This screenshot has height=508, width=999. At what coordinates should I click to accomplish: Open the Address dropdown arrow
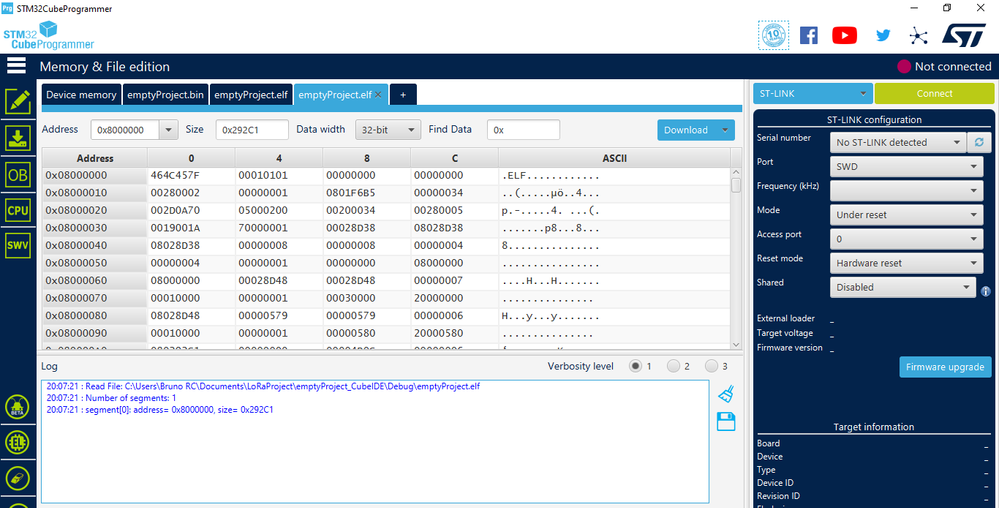pos(168,129)
